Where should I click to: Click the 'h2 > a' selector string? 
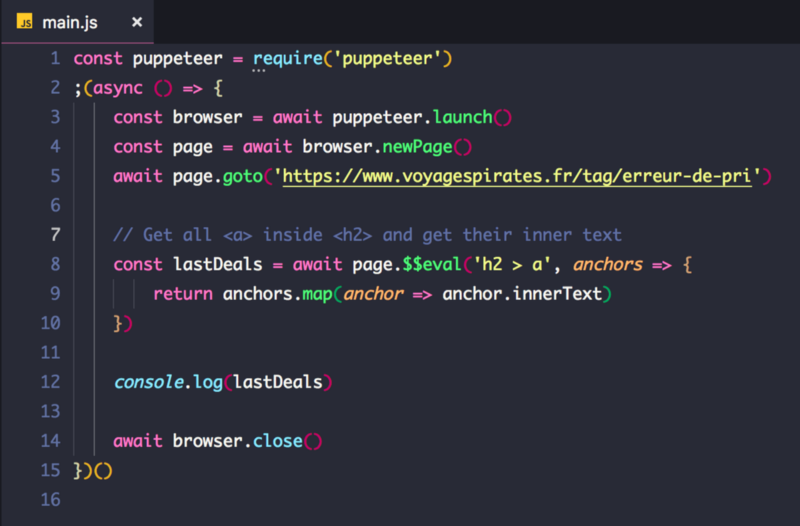click(512, 265)
